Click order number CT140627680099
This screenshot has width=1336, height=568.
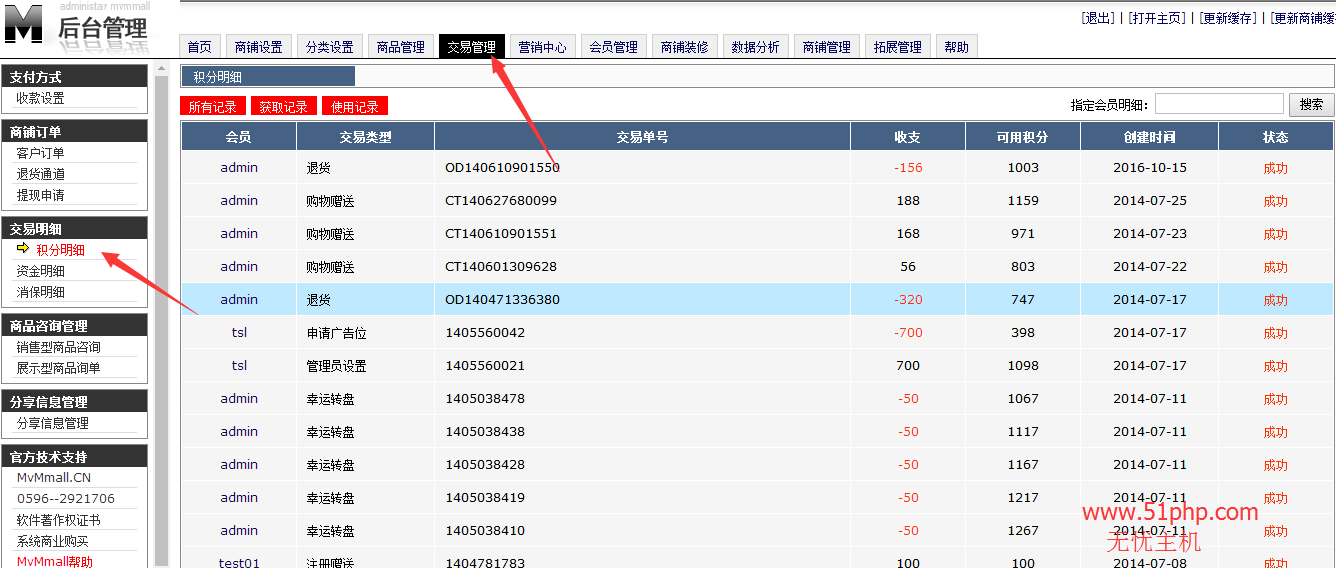click(x=501, y=201)
